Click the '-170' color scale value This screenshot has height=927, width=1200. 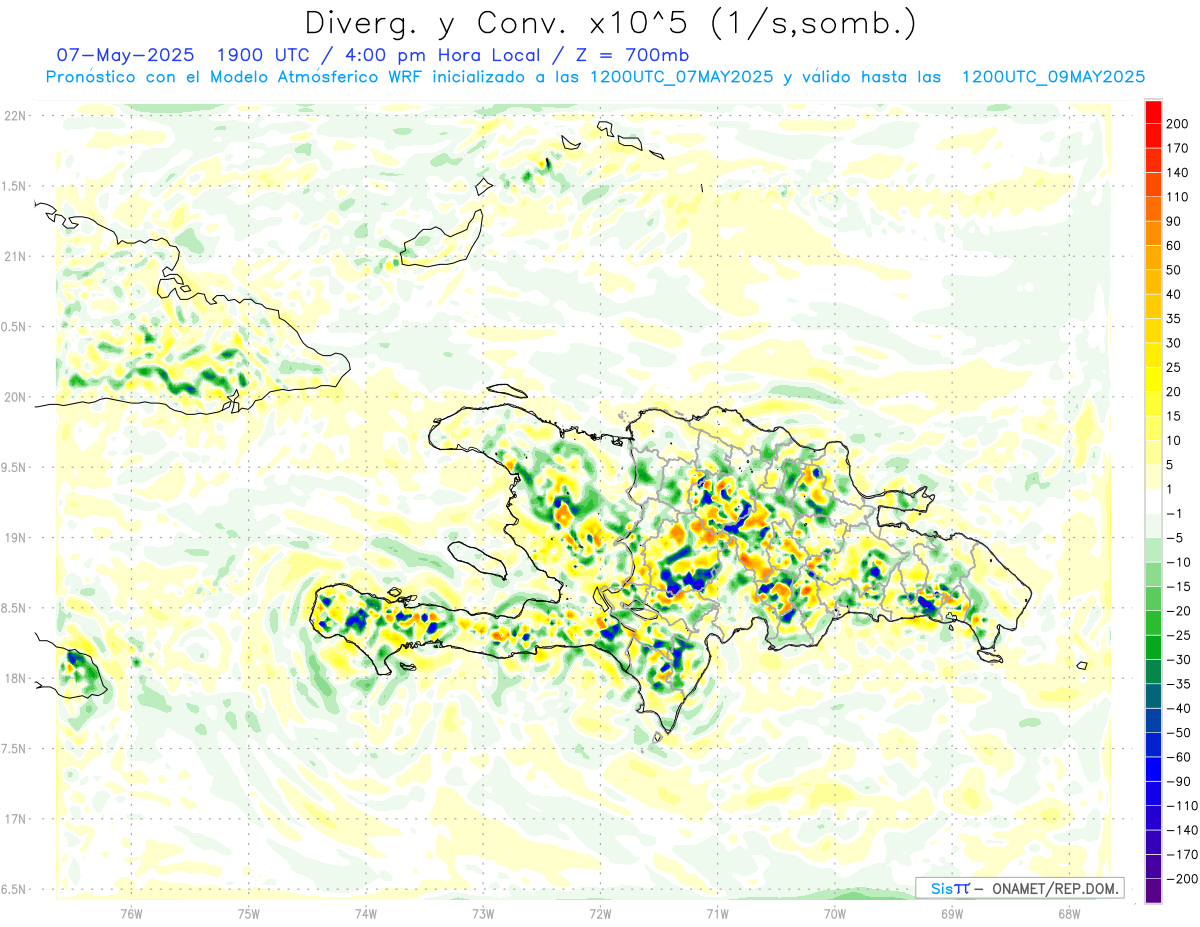pyautogui.click(x=1181, y=854)
